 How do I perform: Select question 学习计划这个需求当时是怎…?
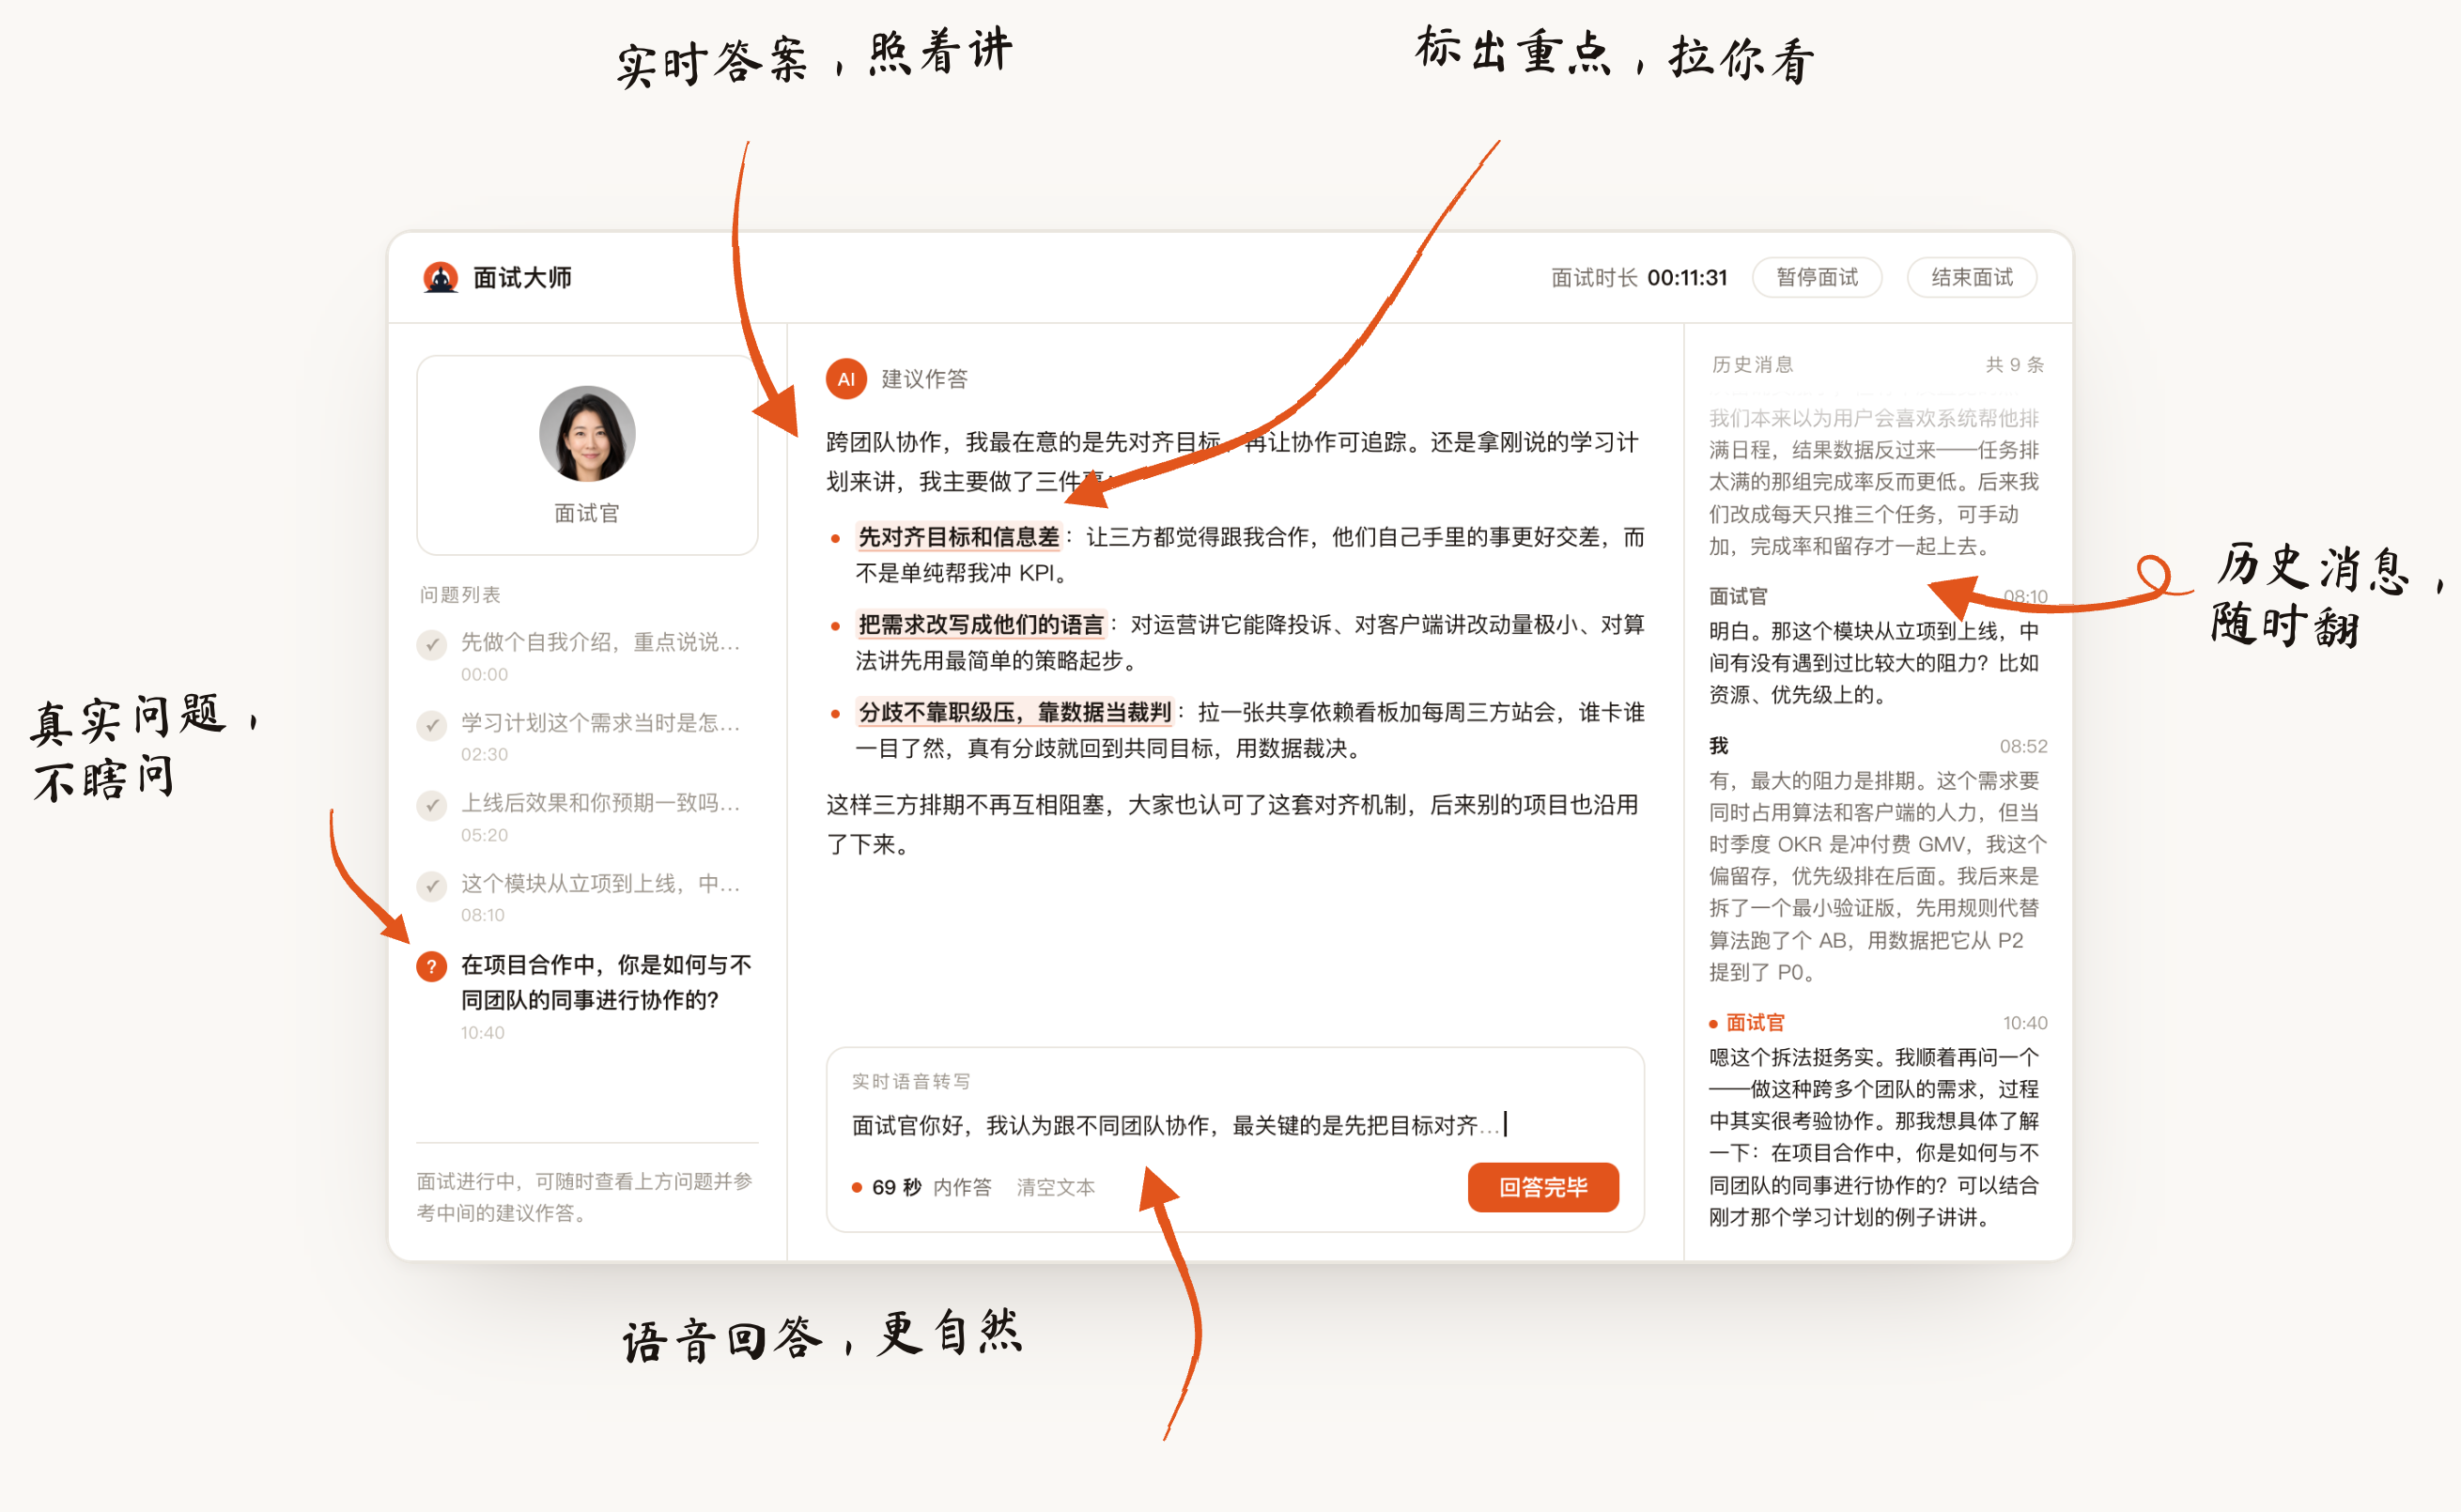coord(600,722)
